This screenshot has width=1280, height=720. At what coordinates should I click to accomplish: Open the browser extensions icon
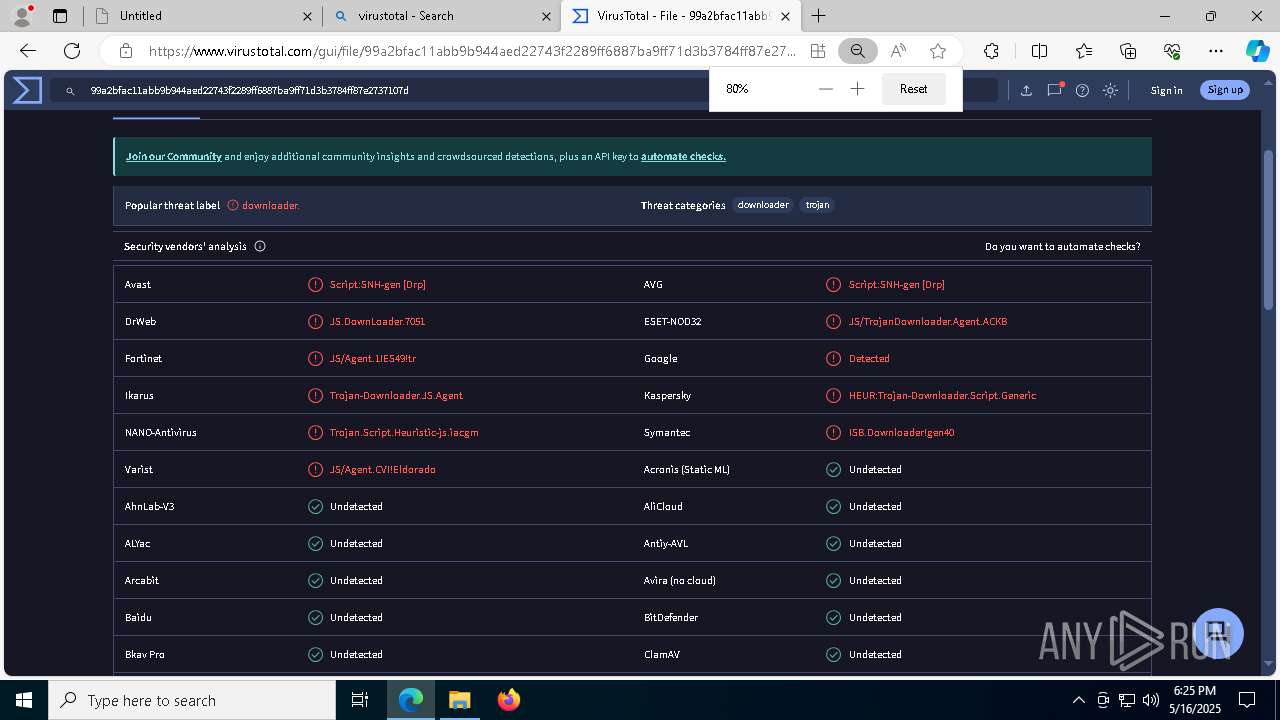tap(991, 51)
